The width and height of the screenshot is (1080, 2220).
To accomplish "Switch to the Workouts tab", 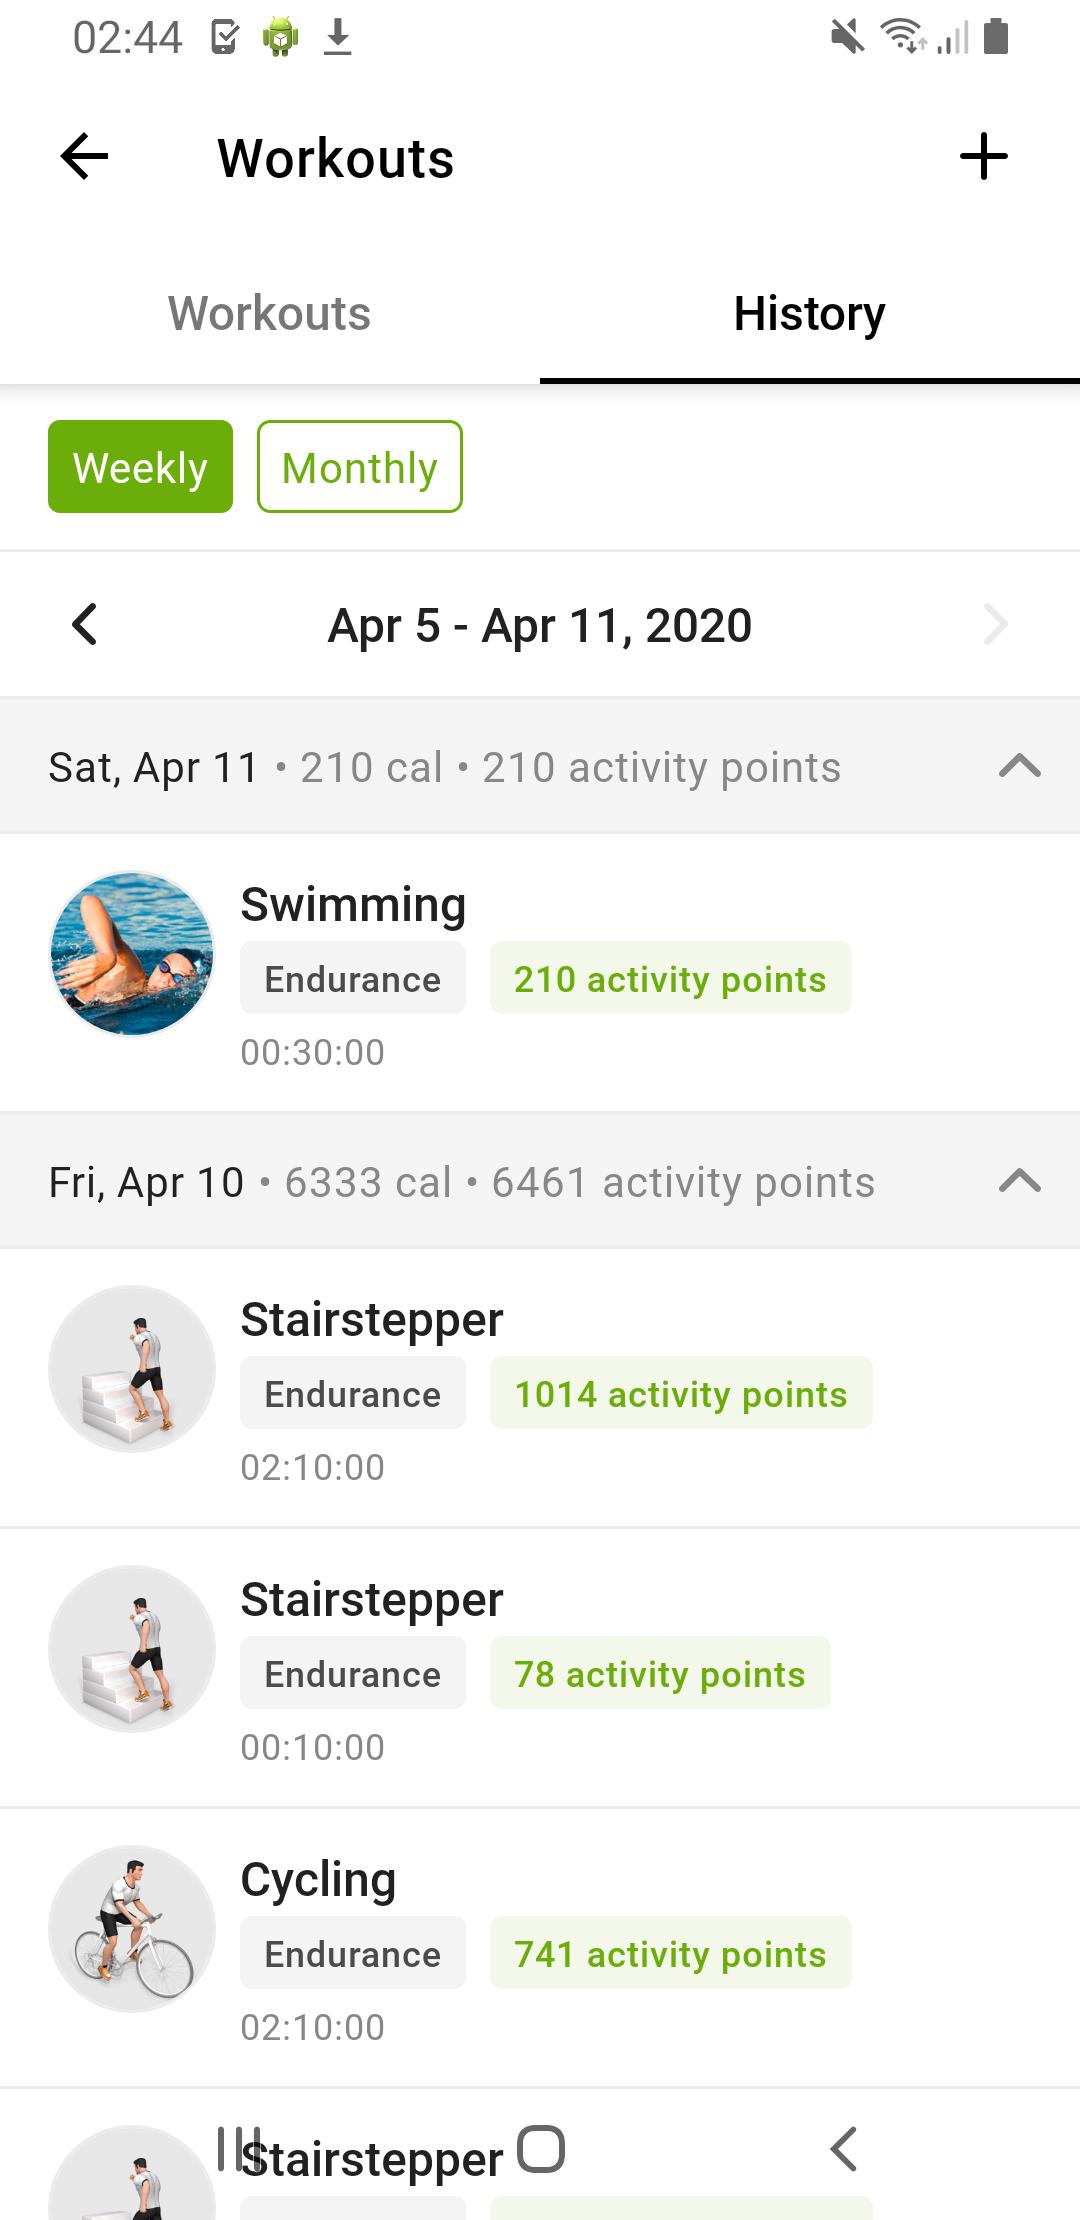I will [270, 314].
